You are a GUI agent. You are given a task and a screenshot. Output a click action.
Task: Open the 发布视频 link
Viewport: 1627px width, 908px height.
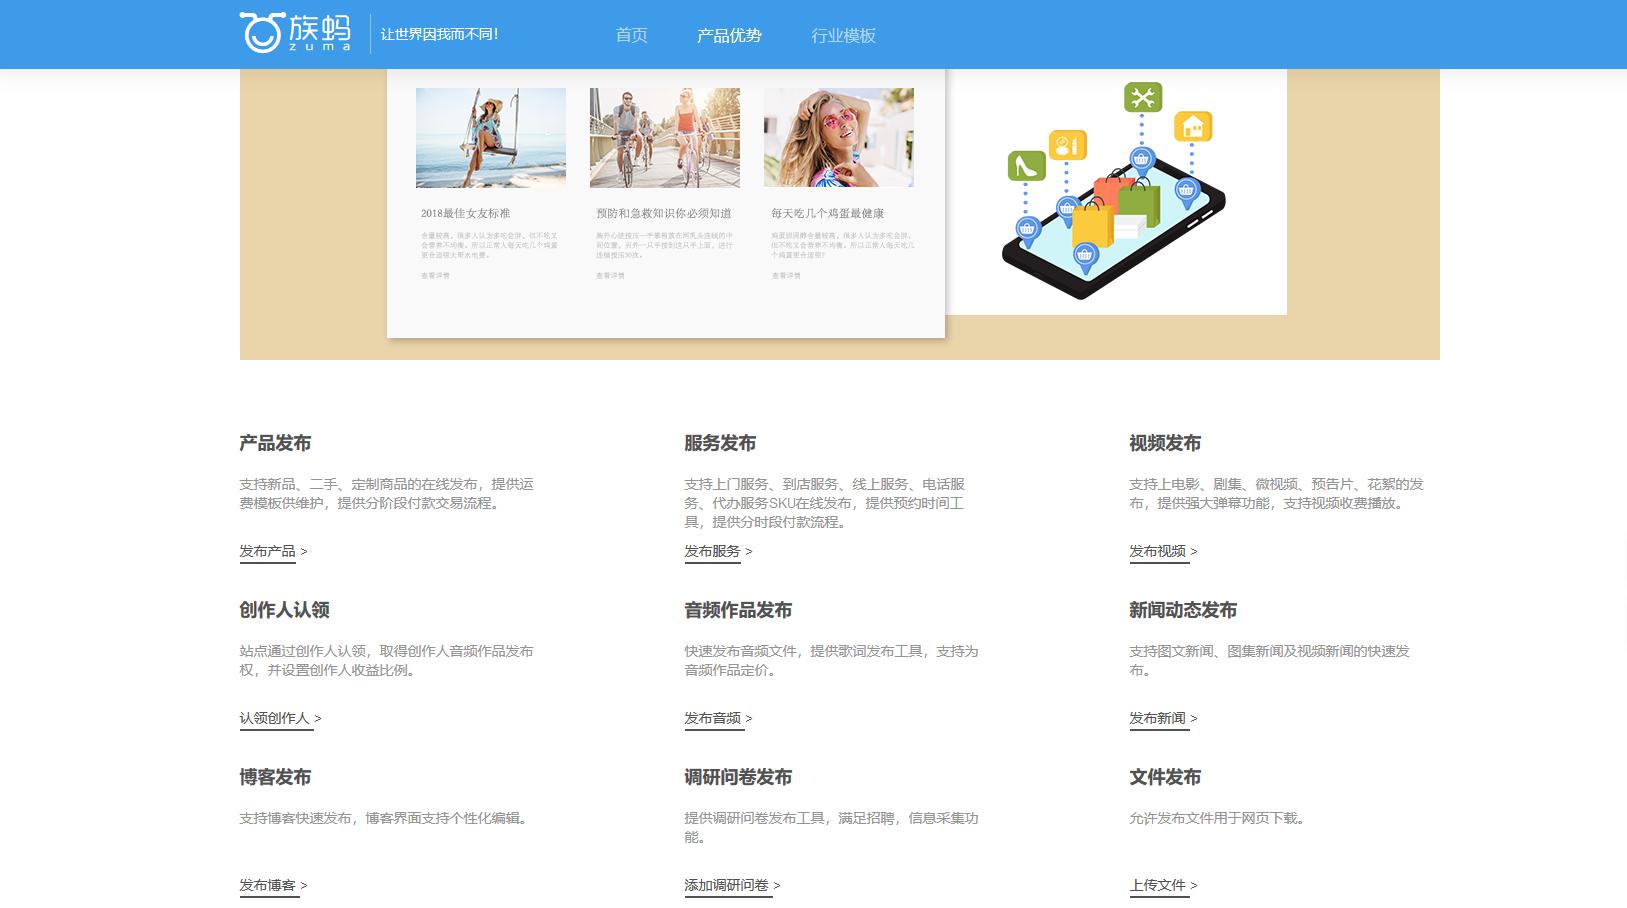(x=1159, y=551)
